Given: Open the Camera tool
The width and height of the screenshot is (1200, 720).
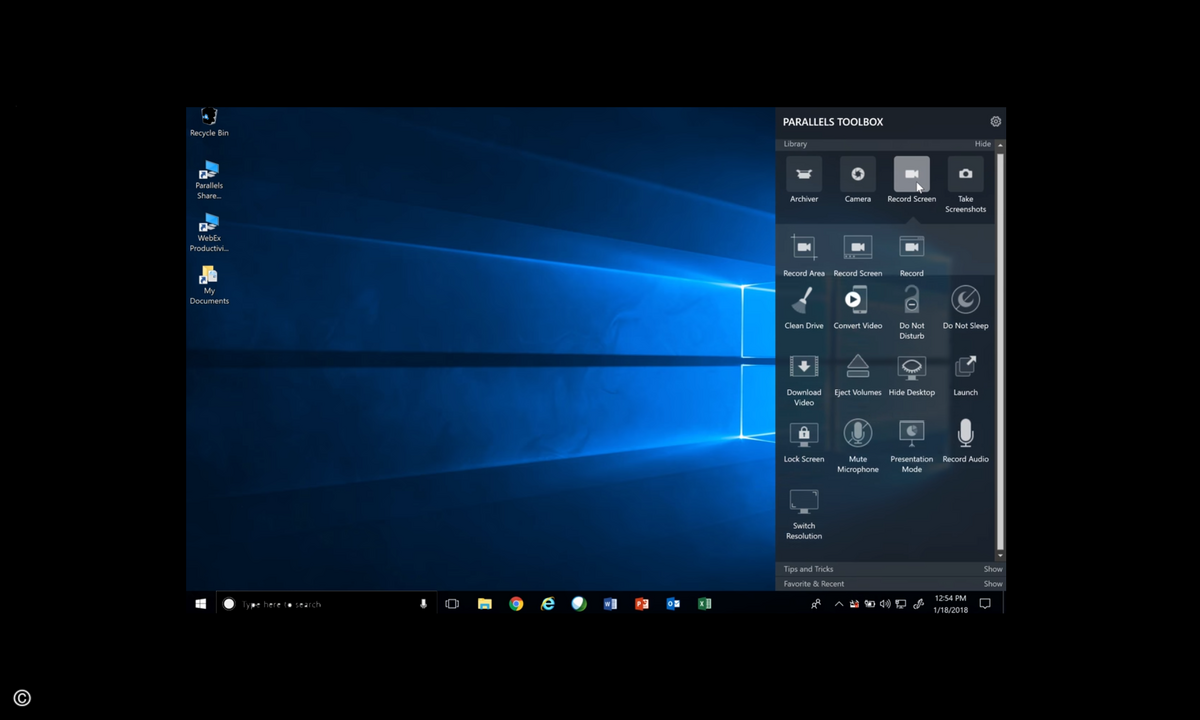Looking at the screenshot, I should point(858,180).
